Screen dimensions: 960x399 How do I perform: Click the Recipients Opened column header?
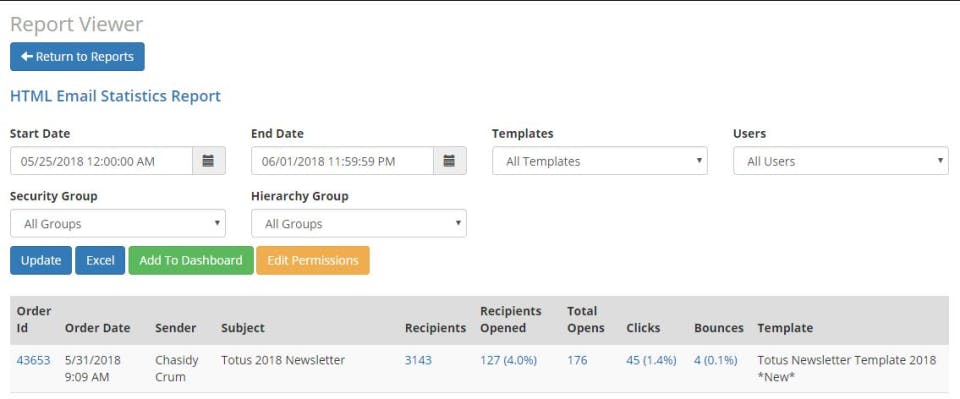[511, 319]
